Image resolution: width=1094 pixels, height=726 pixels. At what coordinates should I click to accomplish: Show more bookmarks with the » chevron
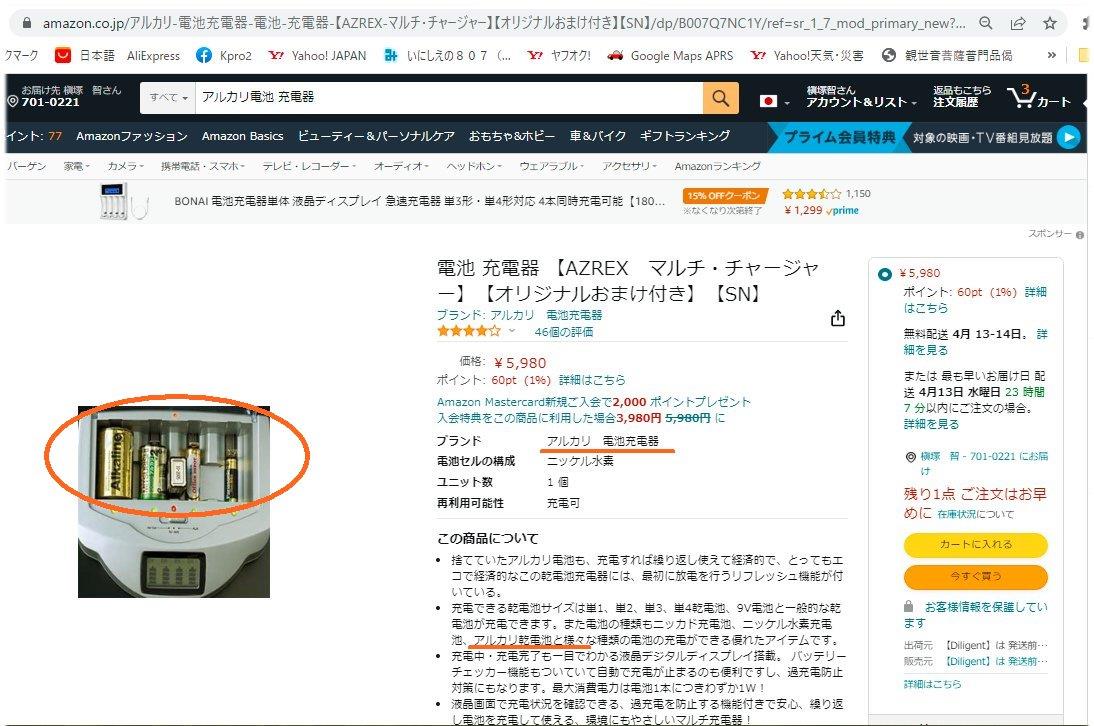1051,56
